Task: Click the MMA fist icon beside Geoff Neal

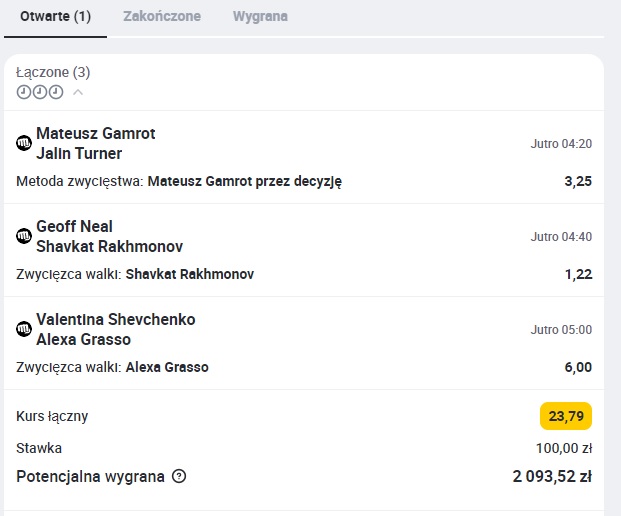Action: tap(24, 236)
